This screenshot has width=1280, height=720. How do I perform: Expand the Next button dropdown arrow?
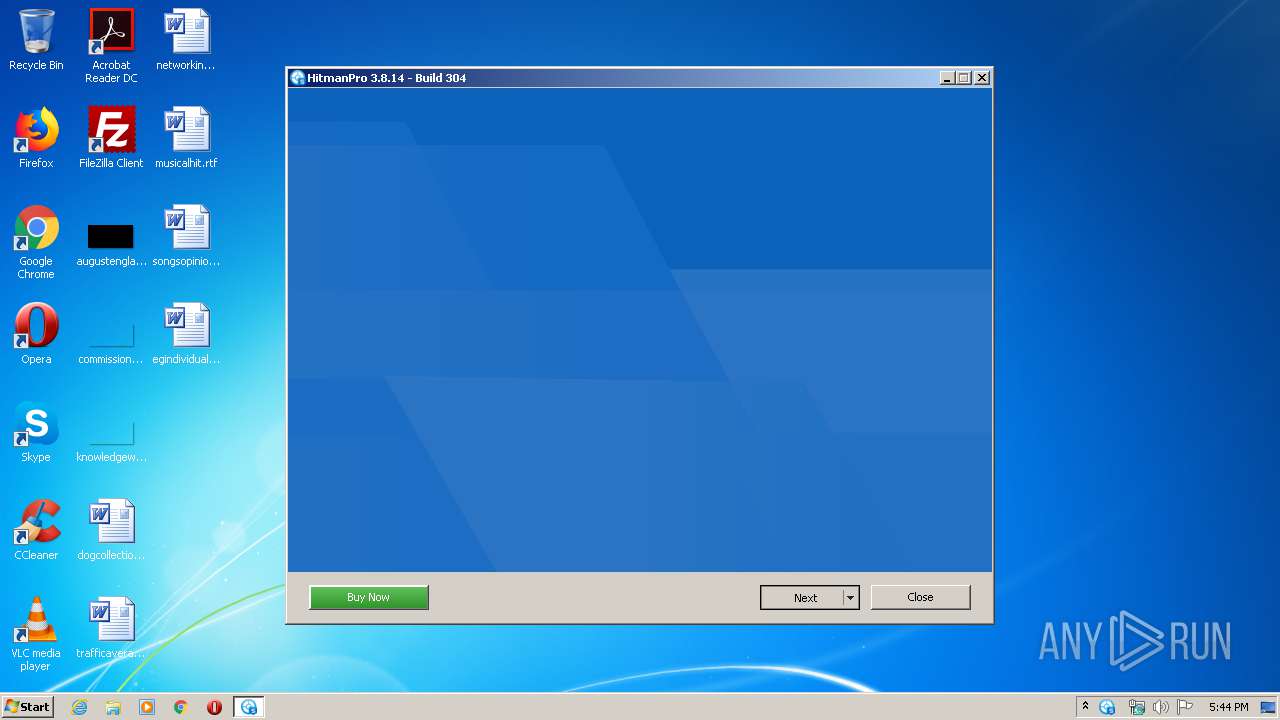pos(850,597)
